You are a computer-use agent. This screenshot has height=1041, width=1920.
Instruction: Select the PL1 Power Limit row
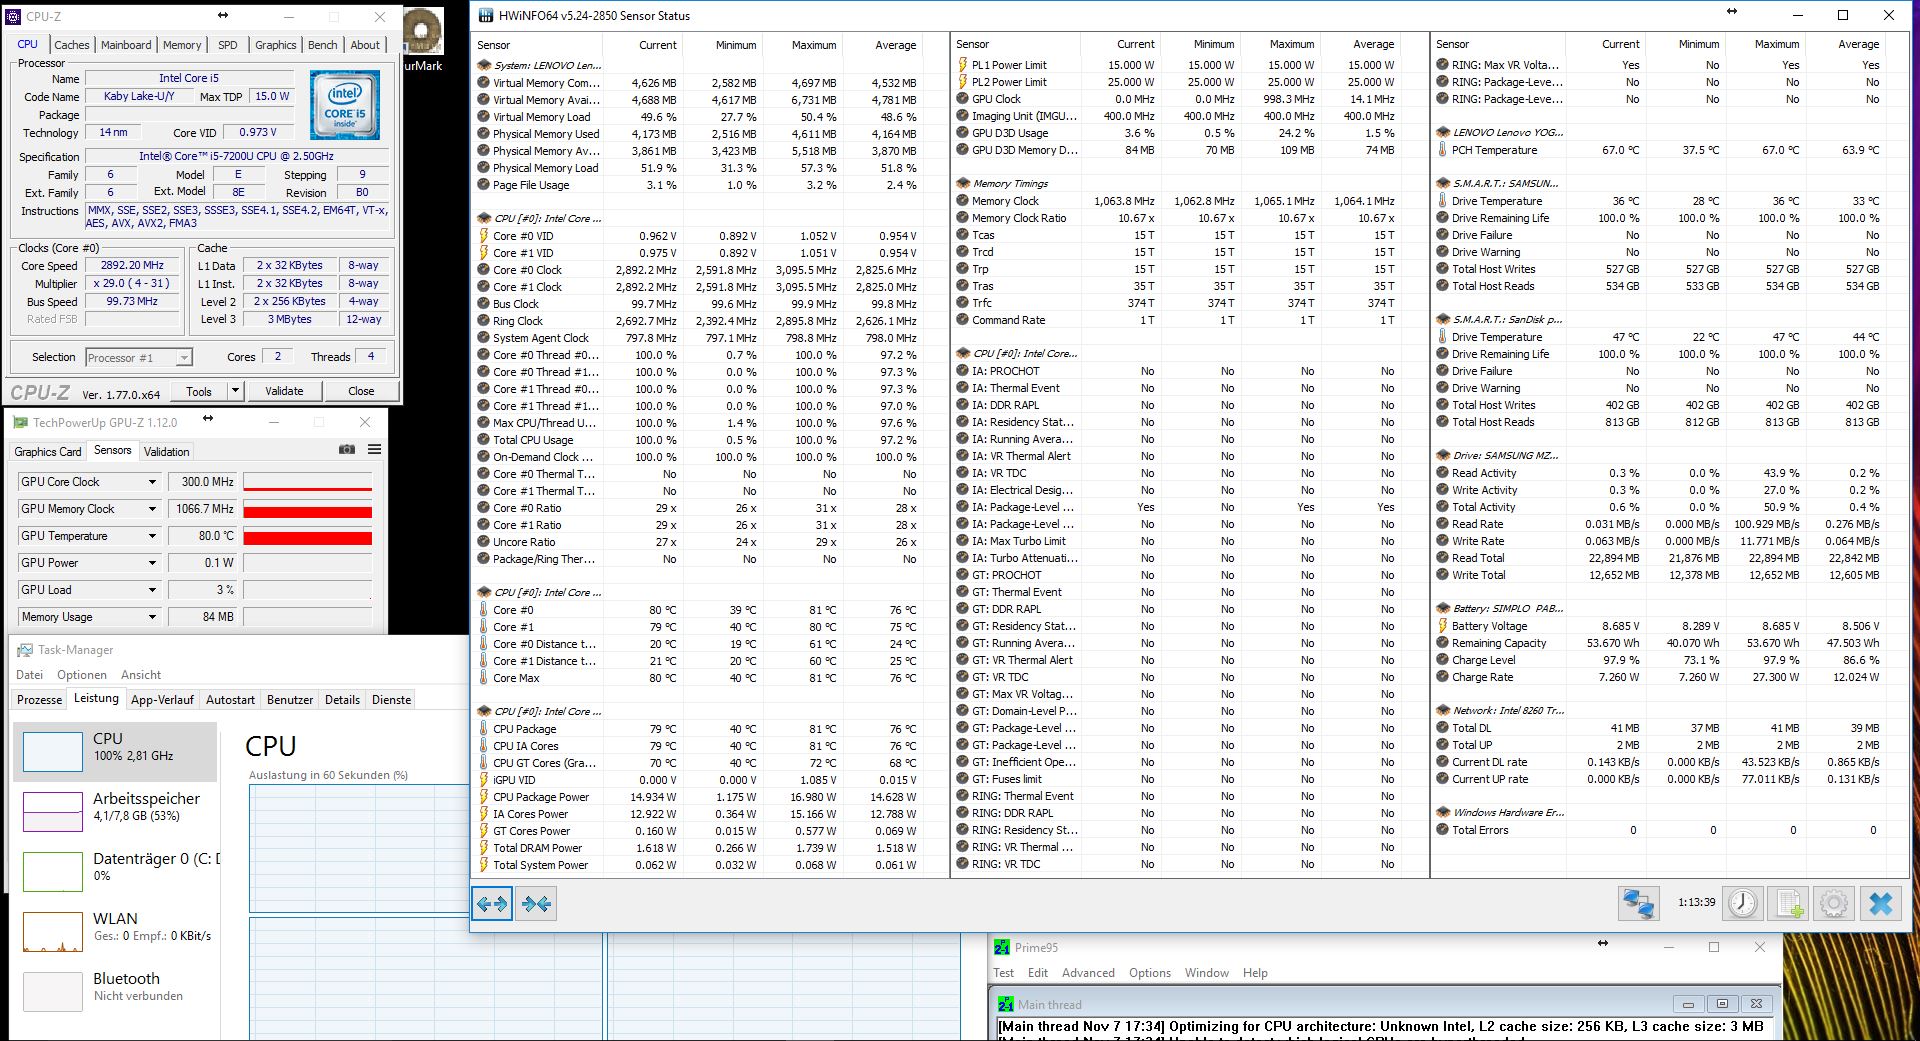[1178, 65]
